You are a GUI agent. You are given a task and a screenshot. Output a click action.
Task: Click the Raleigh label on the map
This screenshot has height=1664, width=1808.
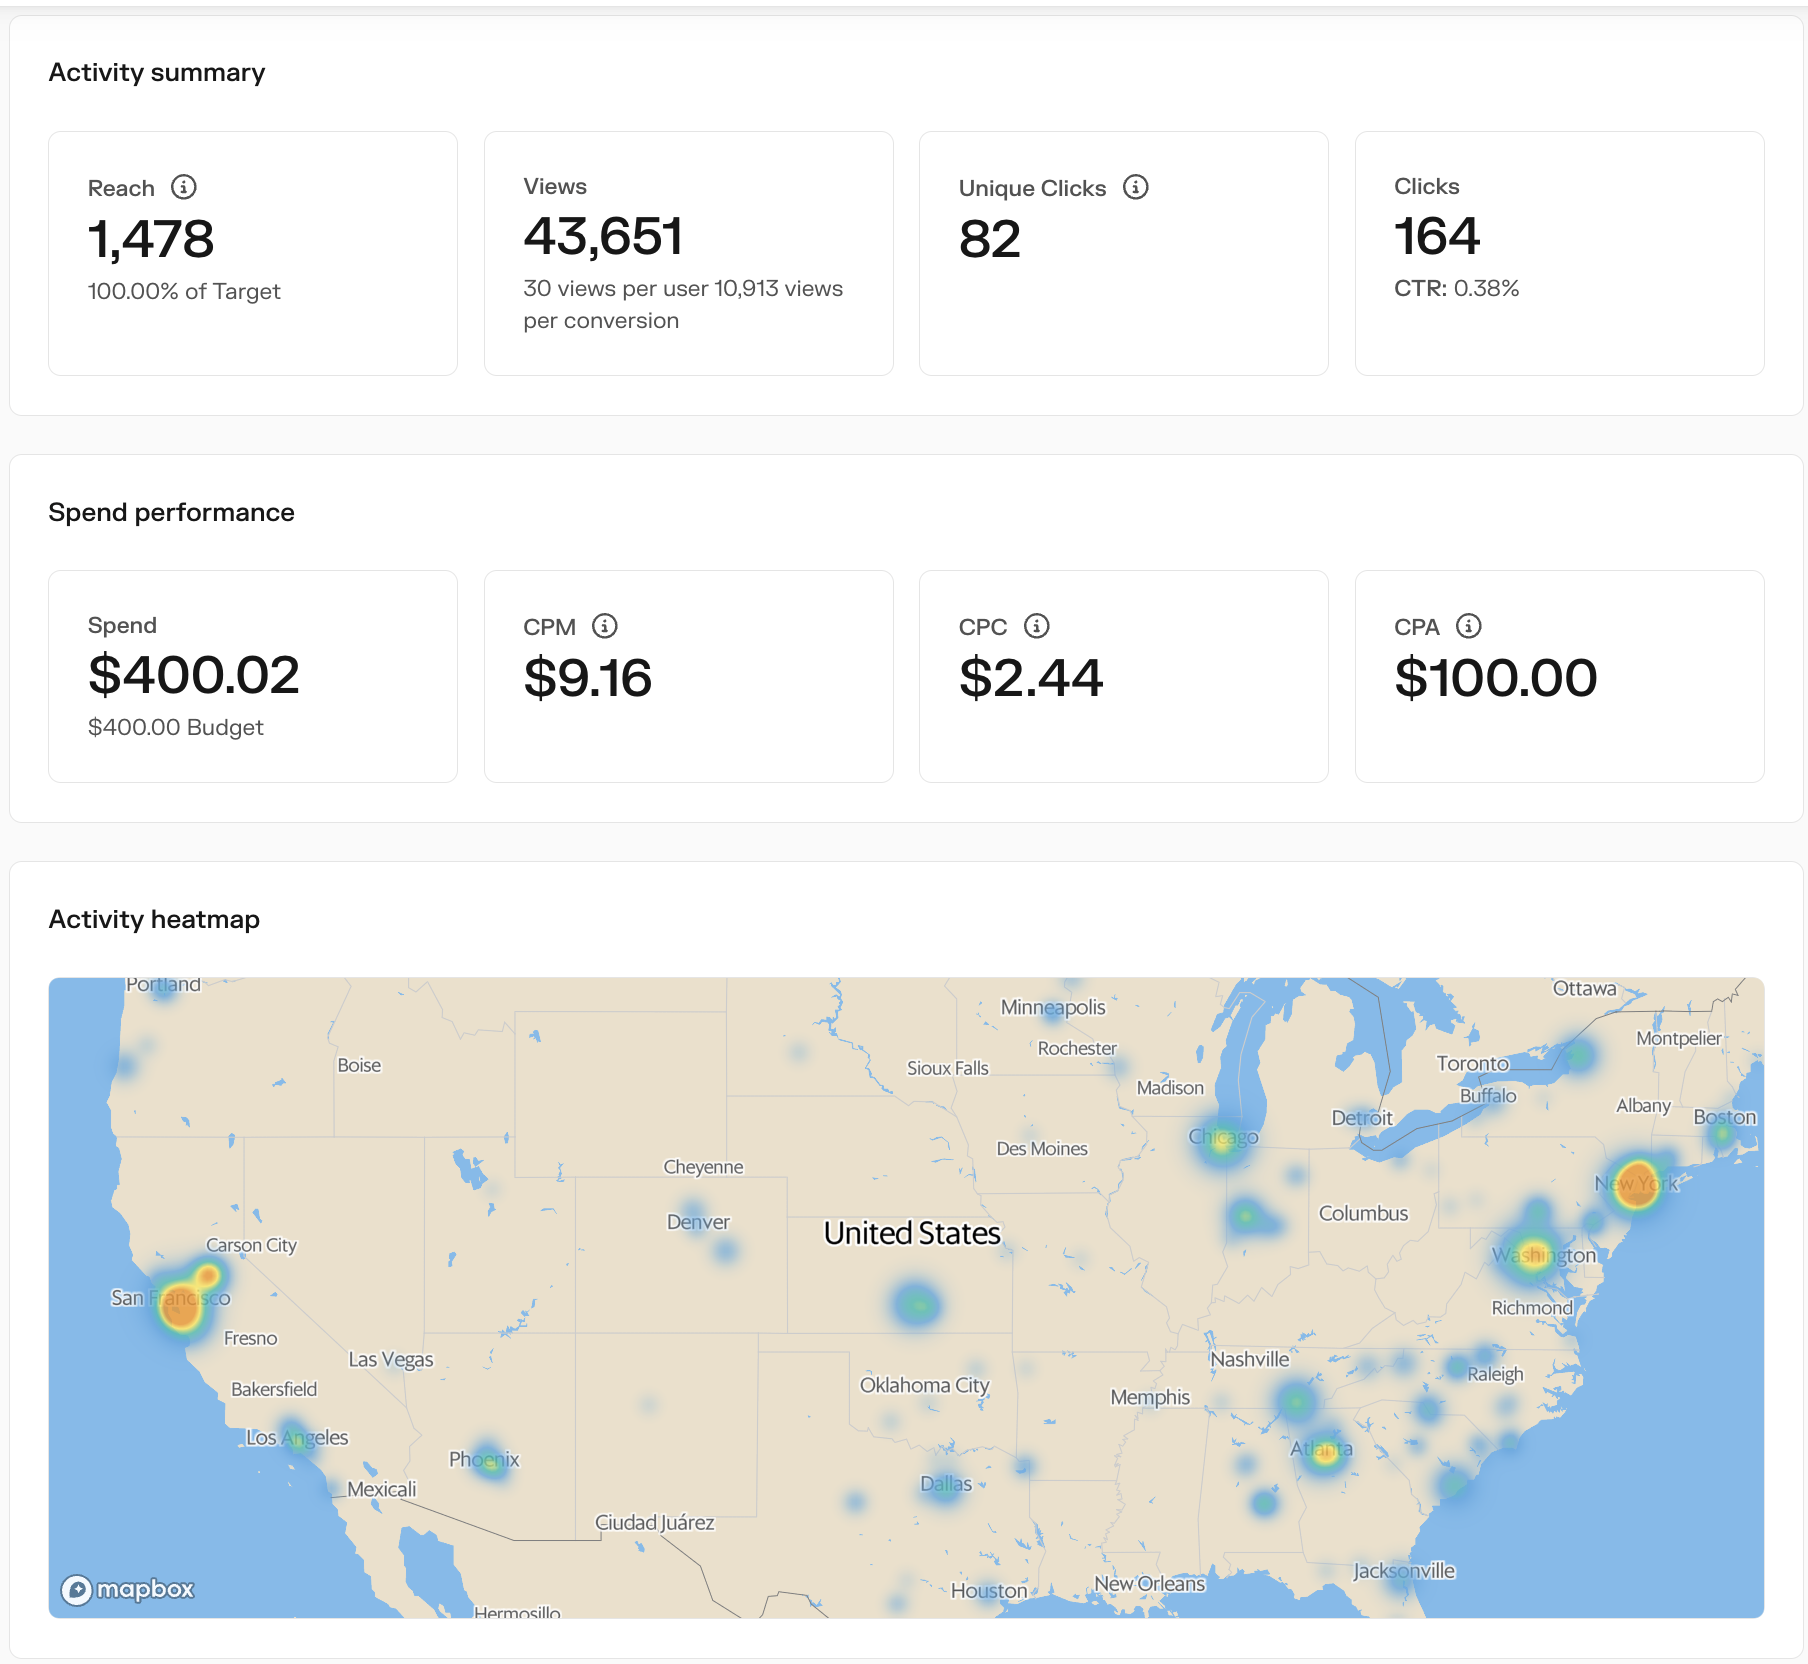click(1495, 1375)
